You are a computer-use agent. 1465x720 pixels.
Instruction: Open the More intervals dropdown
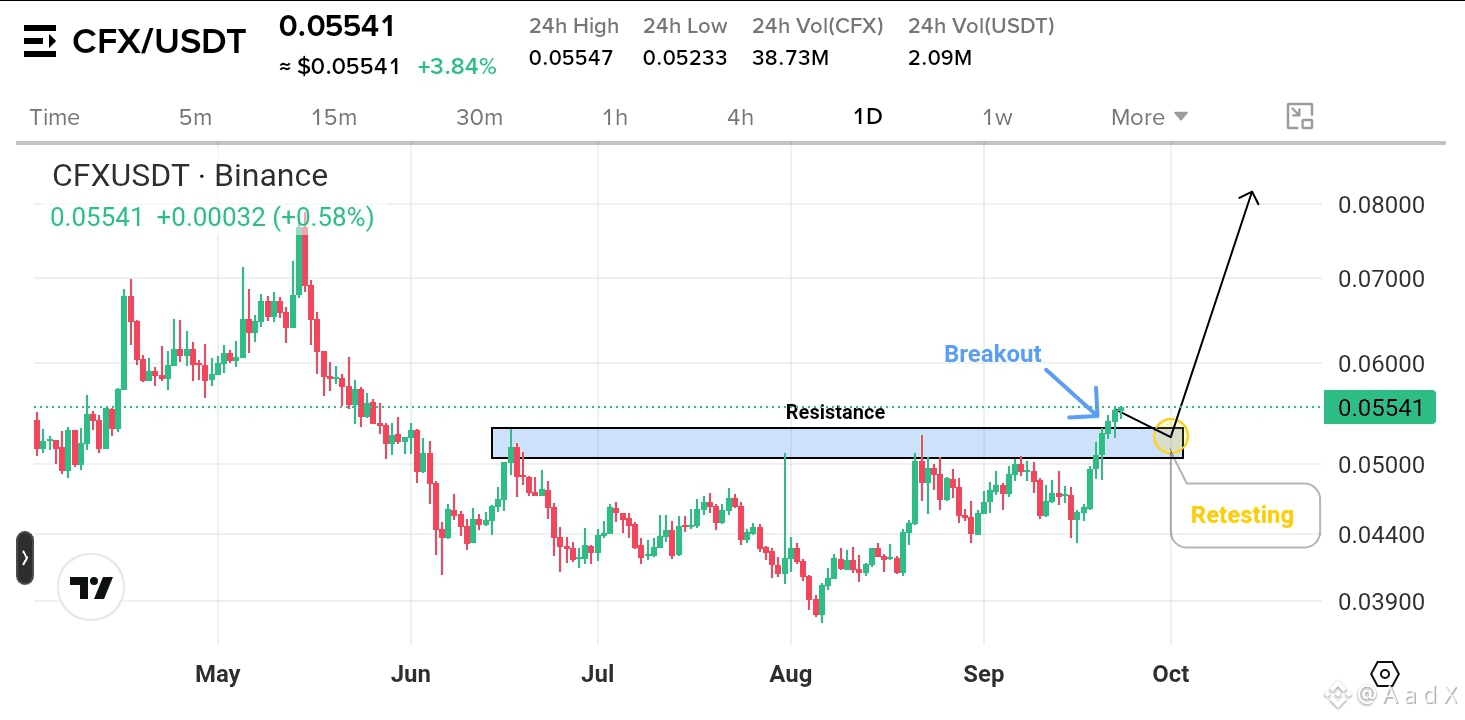1149,117
